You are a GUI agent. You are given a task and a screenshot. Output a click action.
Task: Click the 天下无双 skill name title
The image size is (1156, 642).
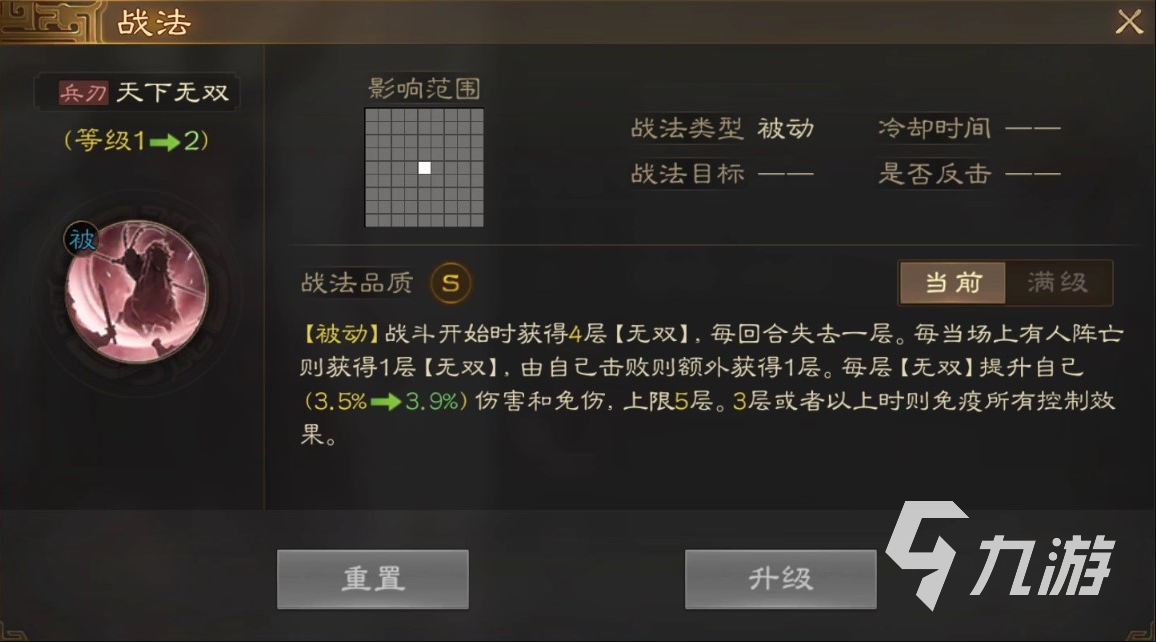click(x=173, y=93)
